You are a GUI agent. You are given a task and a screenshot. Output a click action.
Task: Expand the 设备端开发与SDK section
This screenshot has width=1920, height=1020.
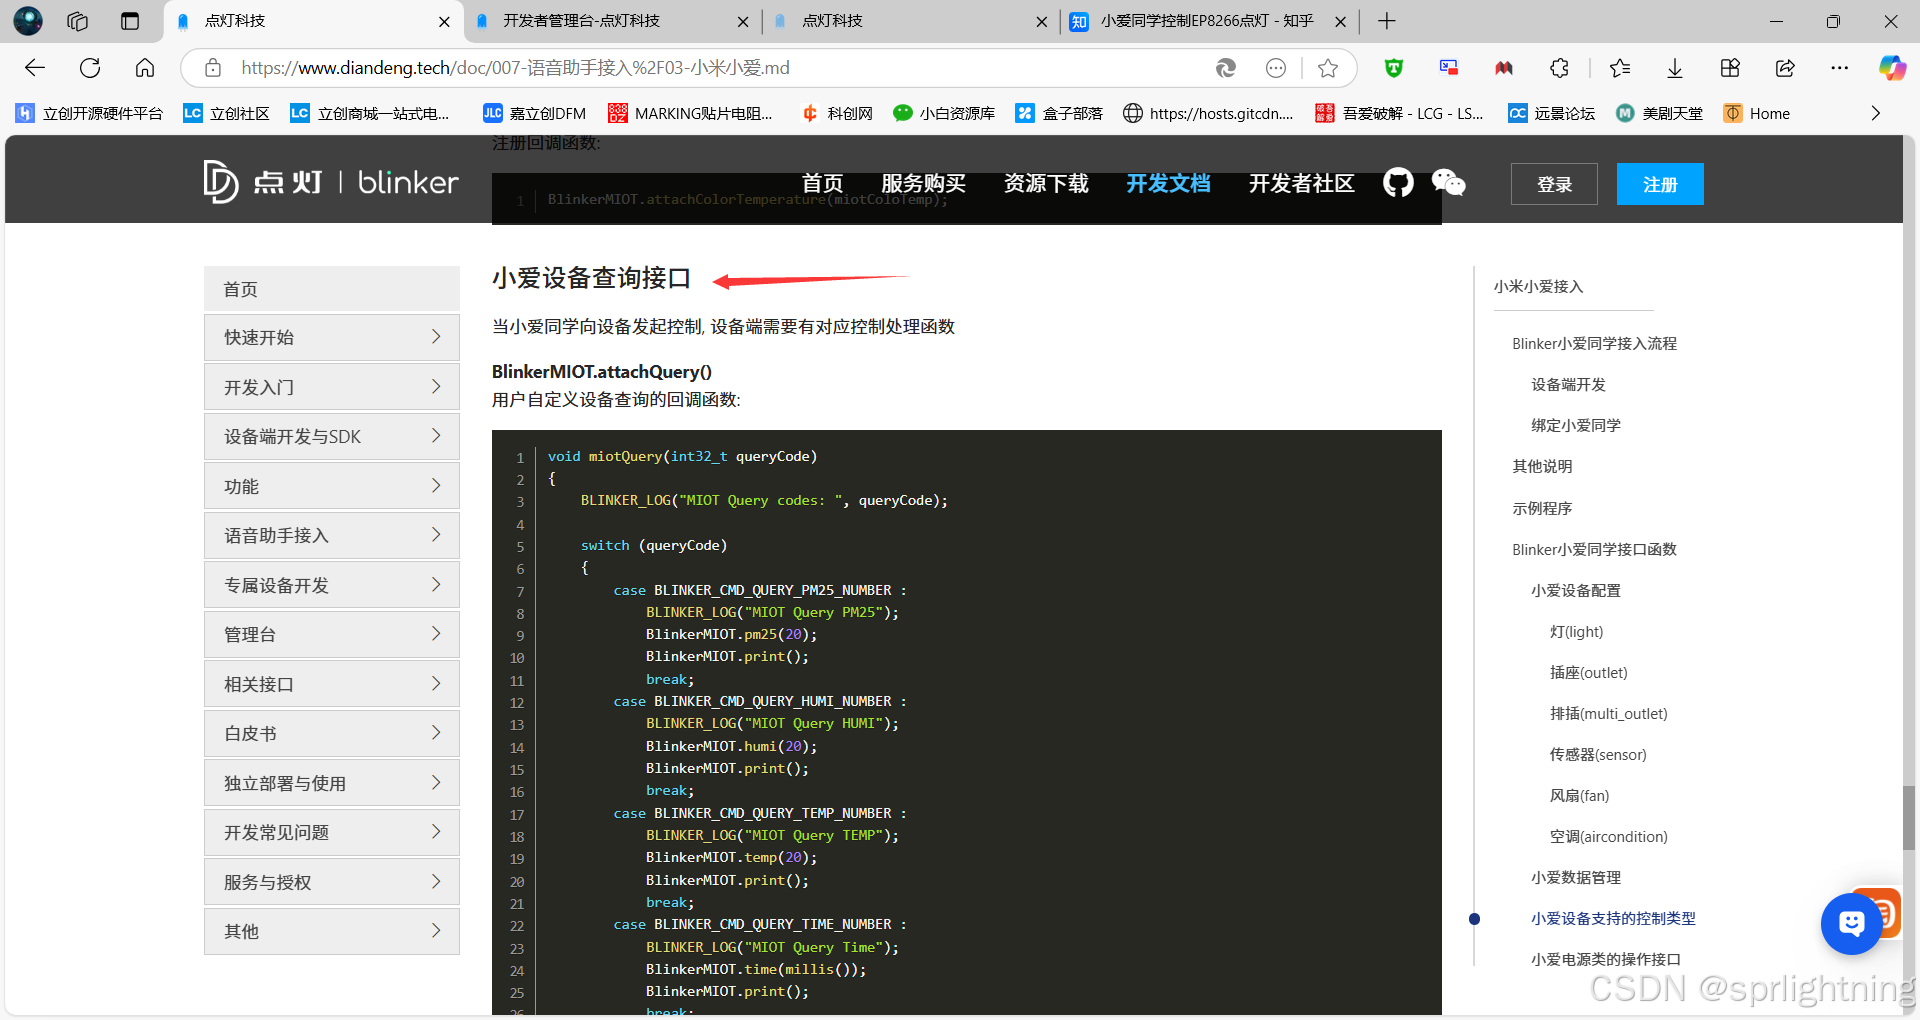(332, 436)
